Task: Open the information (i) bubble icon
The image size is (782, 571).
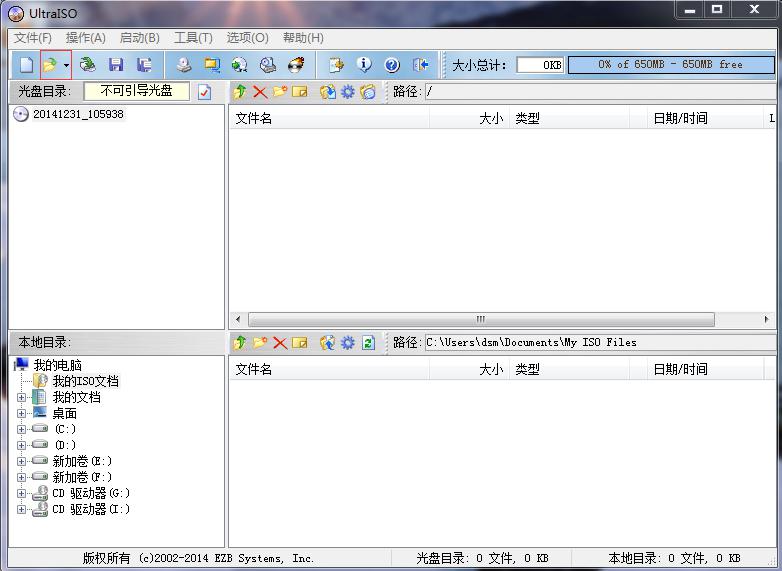Action: point(364,65)
